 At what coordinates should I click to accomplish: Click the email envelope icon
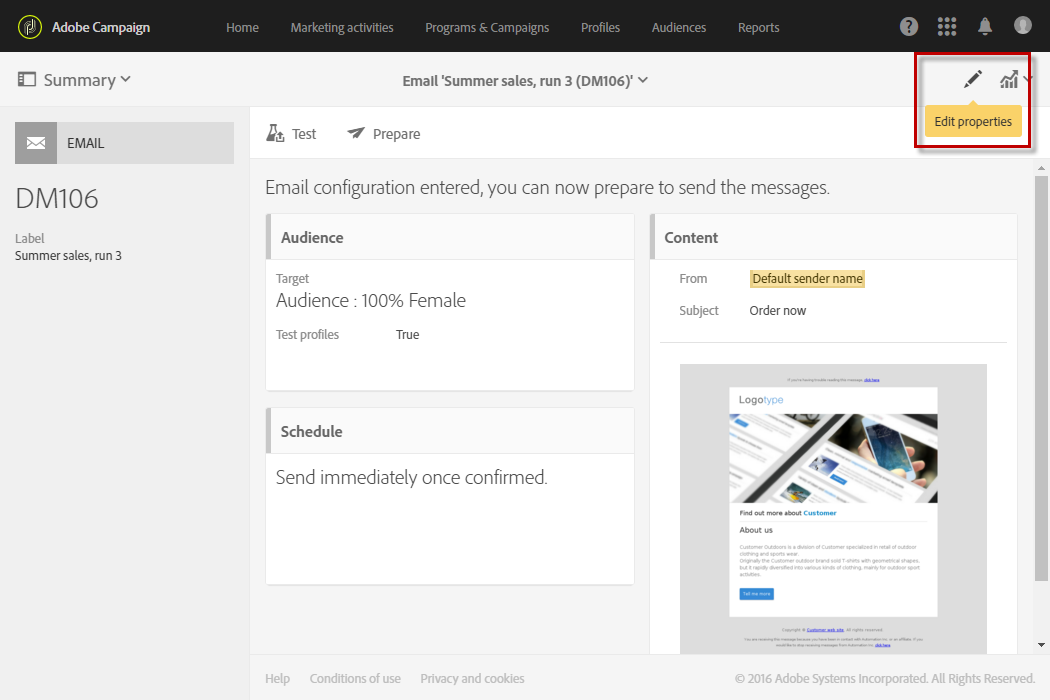(36, 143)
